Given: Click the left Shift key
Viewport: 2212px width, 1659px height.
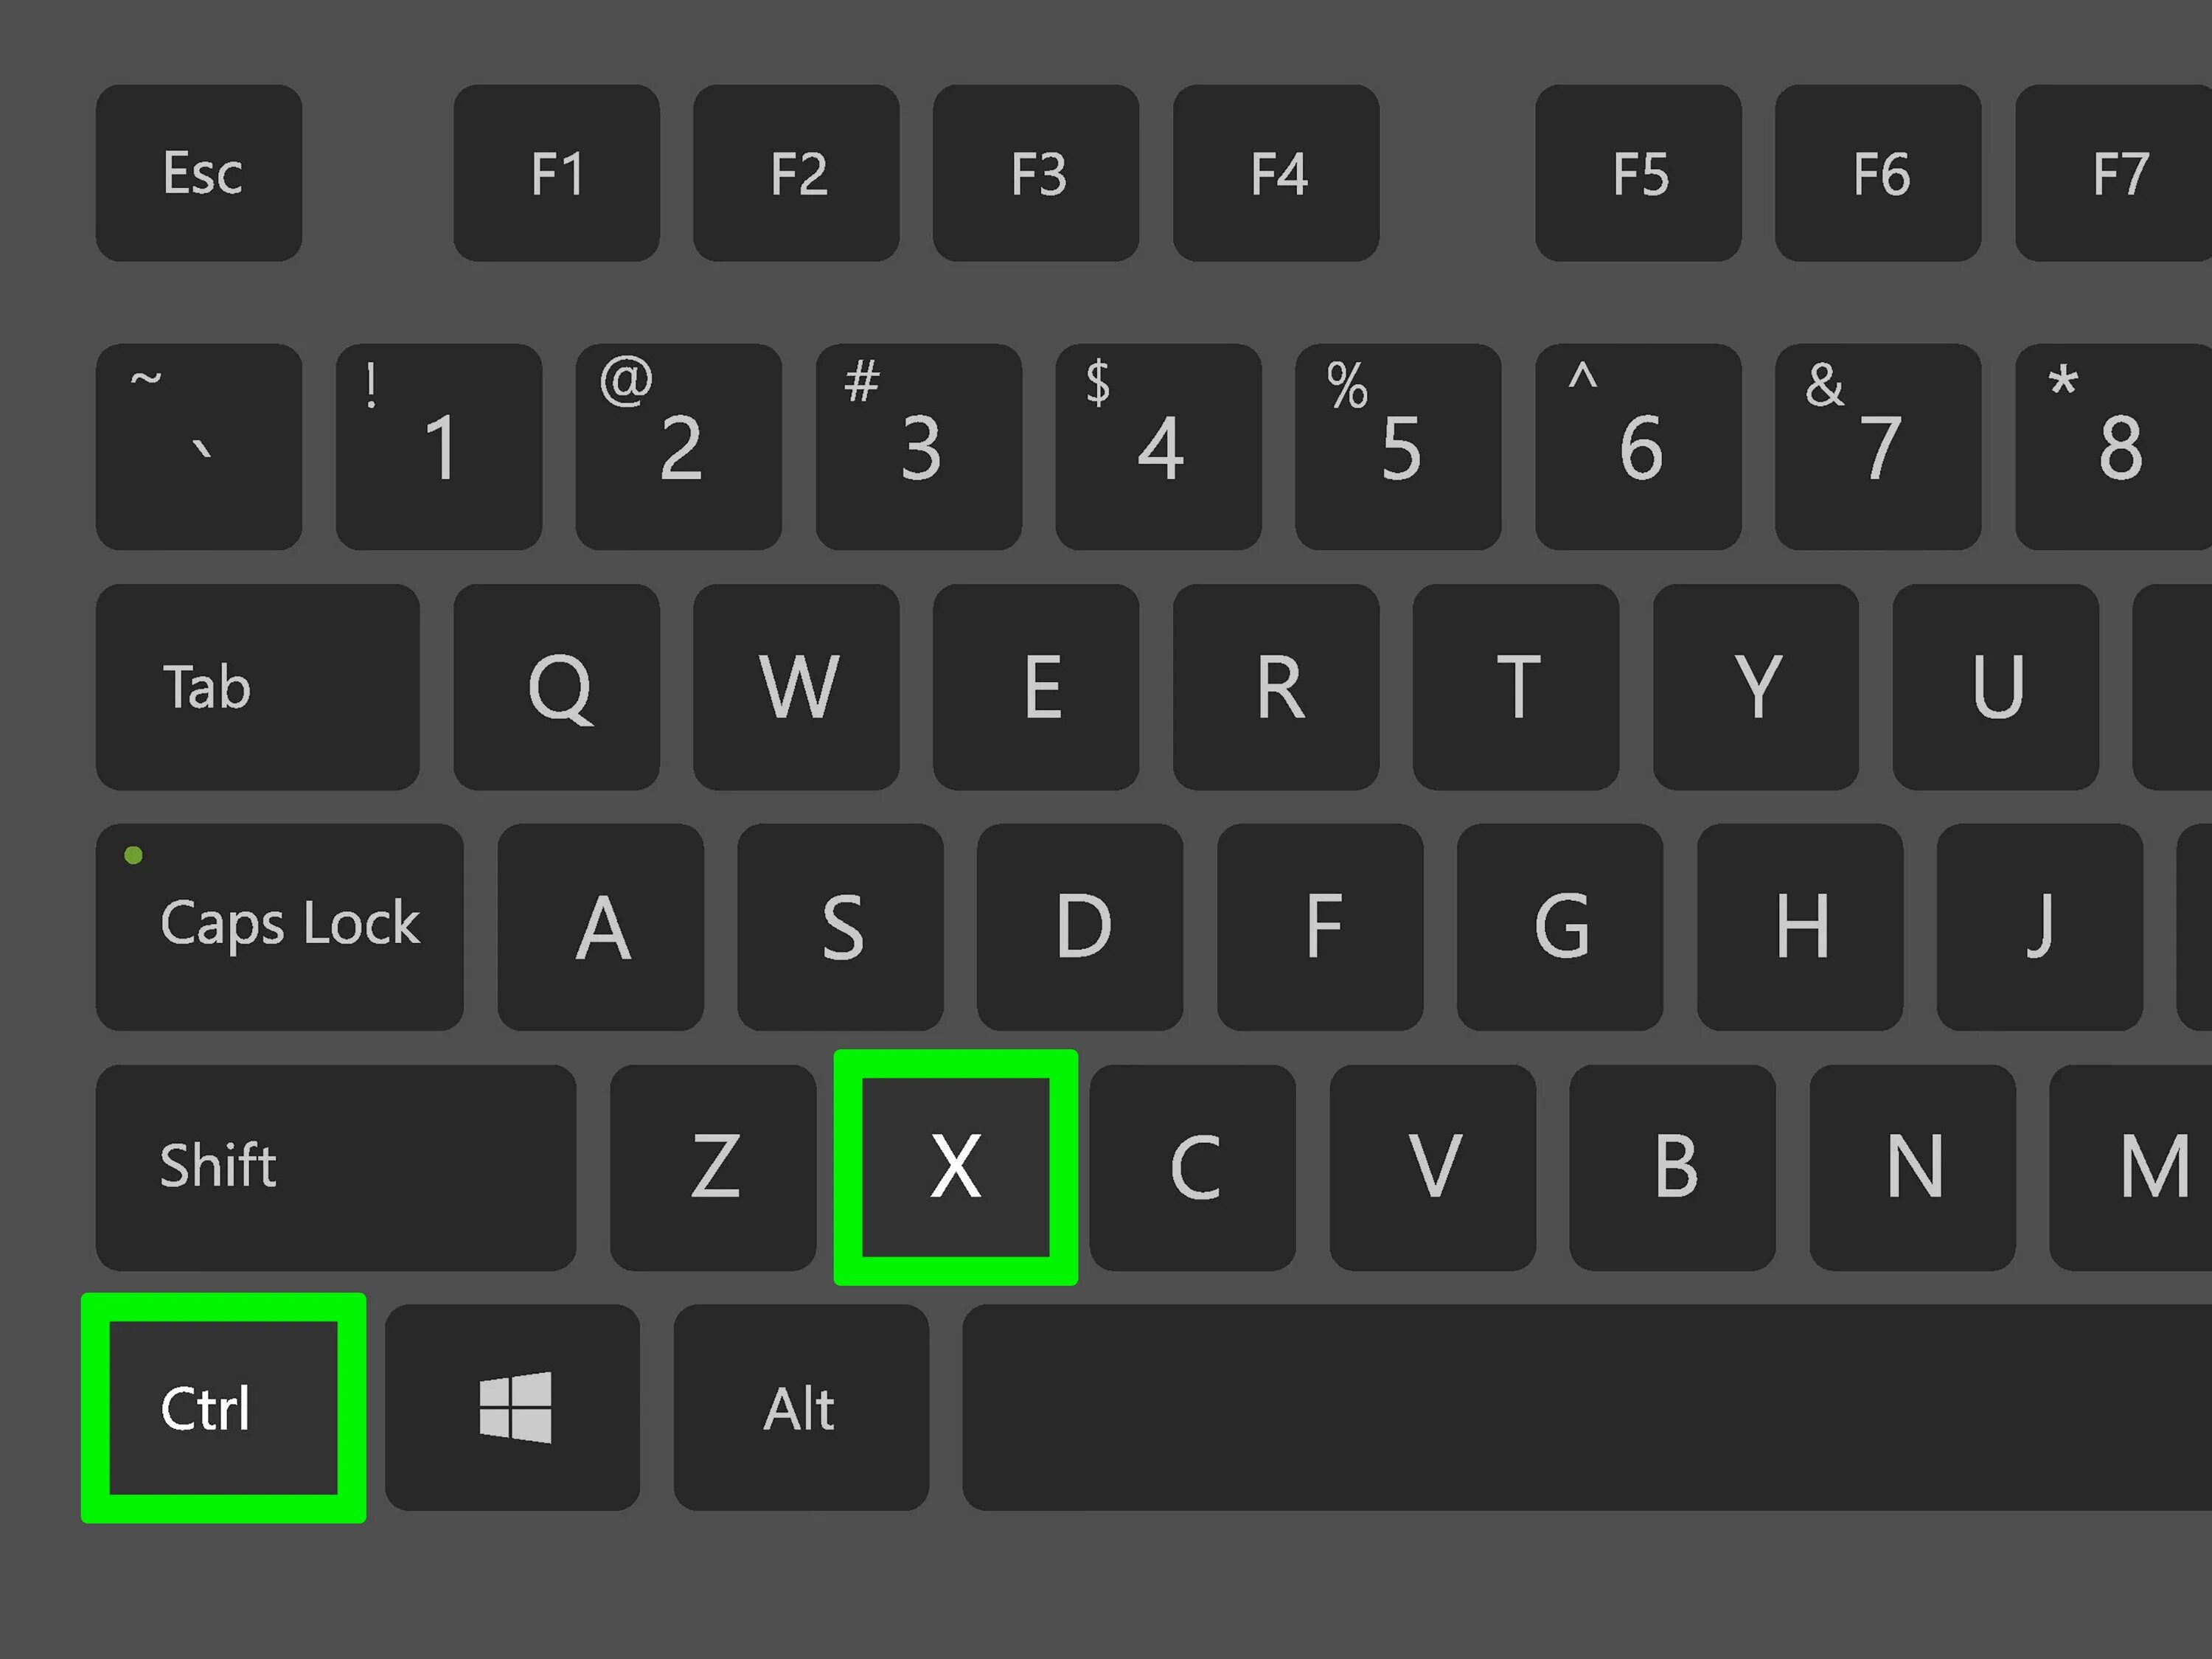Looking at the screenshot, I should coord(336,1167).
